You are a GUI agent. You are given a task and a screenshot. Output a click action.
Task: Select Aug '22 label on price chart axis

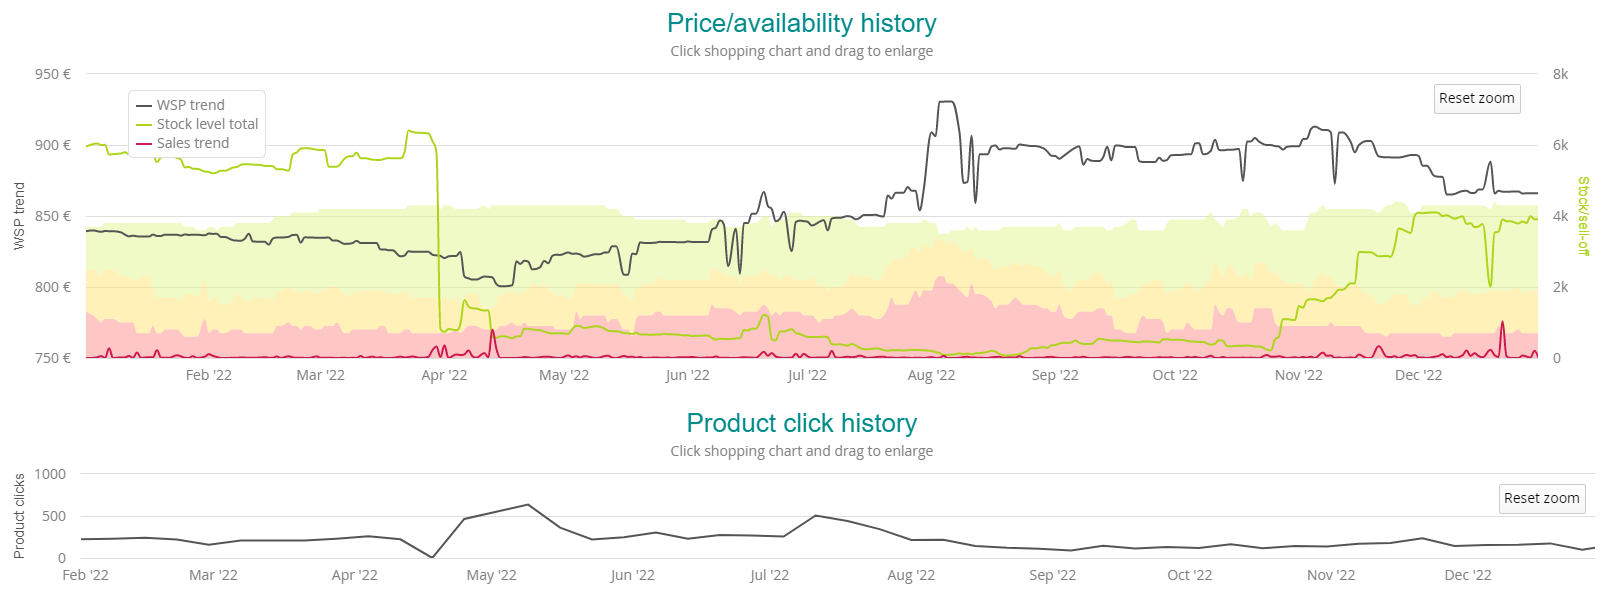(931, 375)
